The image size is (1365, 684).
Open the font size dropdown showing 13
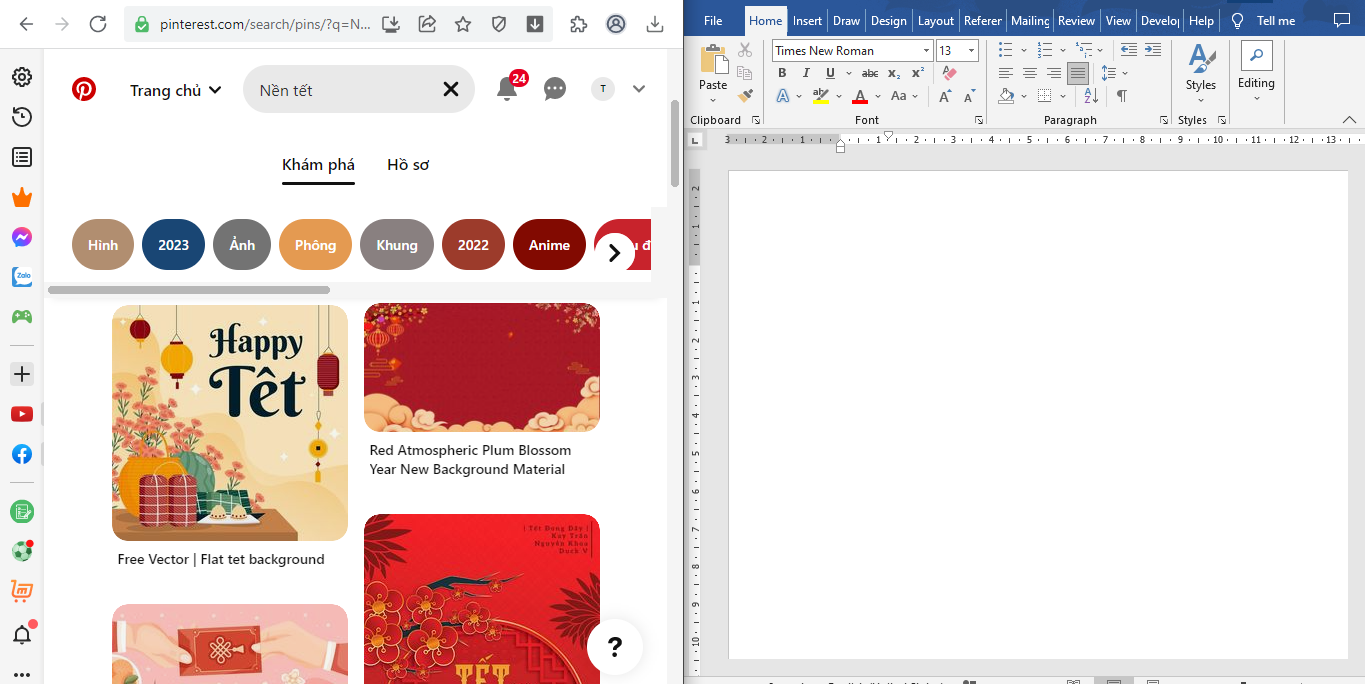coord(971,51)
